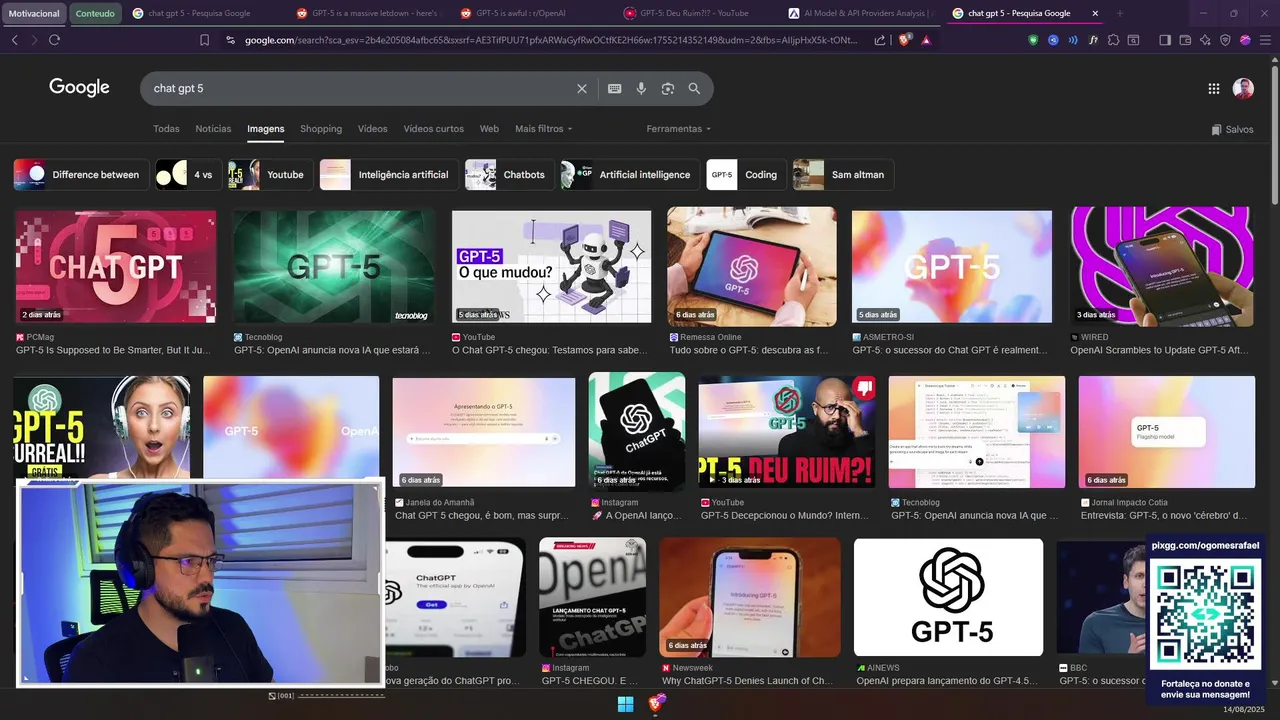
Task: Select the Chatbots filter chip
Action: pyautogui.click(x=510, y=174)
